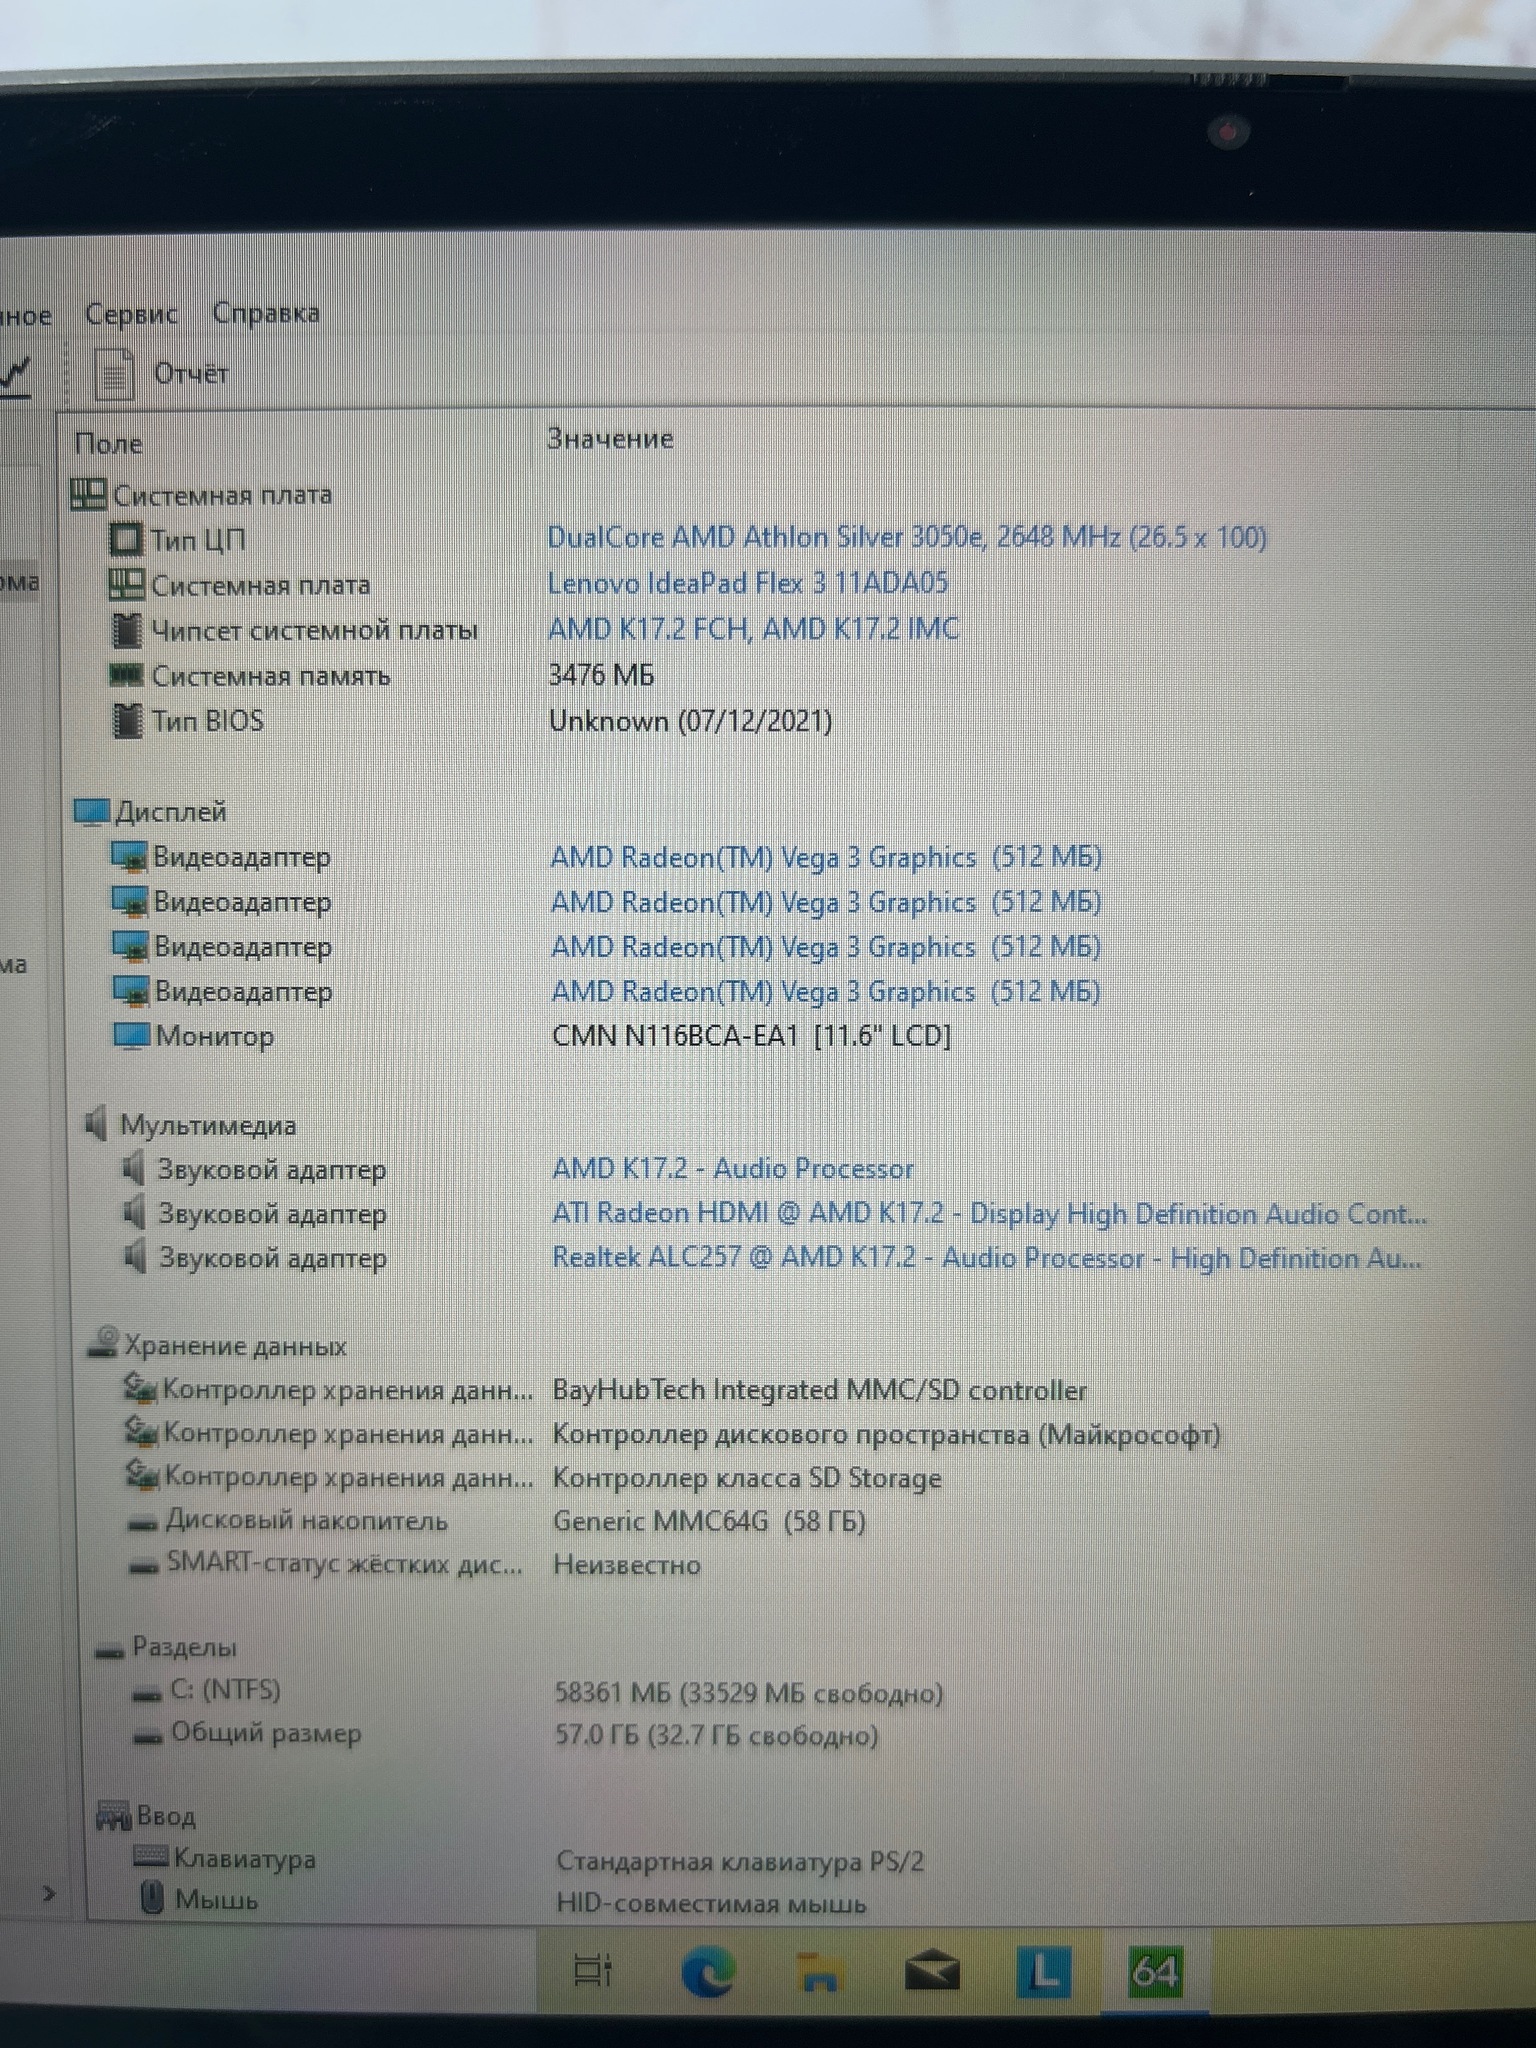Select the speaker icon in the Realtek ALC257 row
The height and width of the screenshot is (2048, 1536).
tap(135, 1257)
